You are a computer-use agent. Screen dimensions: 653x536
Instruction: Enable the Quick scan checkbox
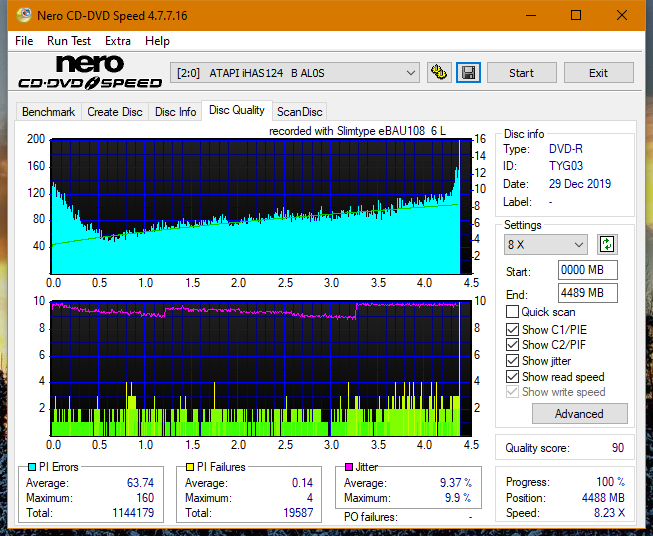512,312
